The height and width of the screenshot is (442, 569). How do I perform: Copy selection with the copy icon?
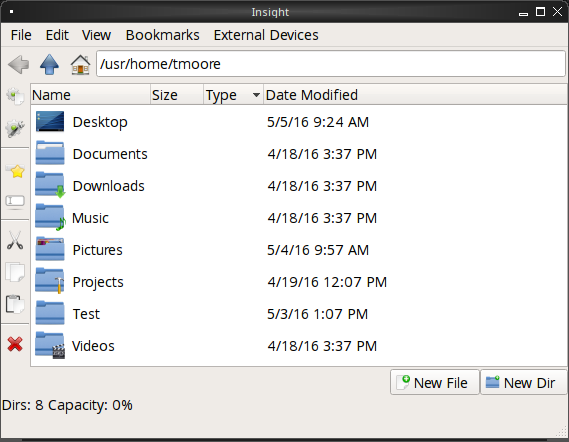click(15, 272)
